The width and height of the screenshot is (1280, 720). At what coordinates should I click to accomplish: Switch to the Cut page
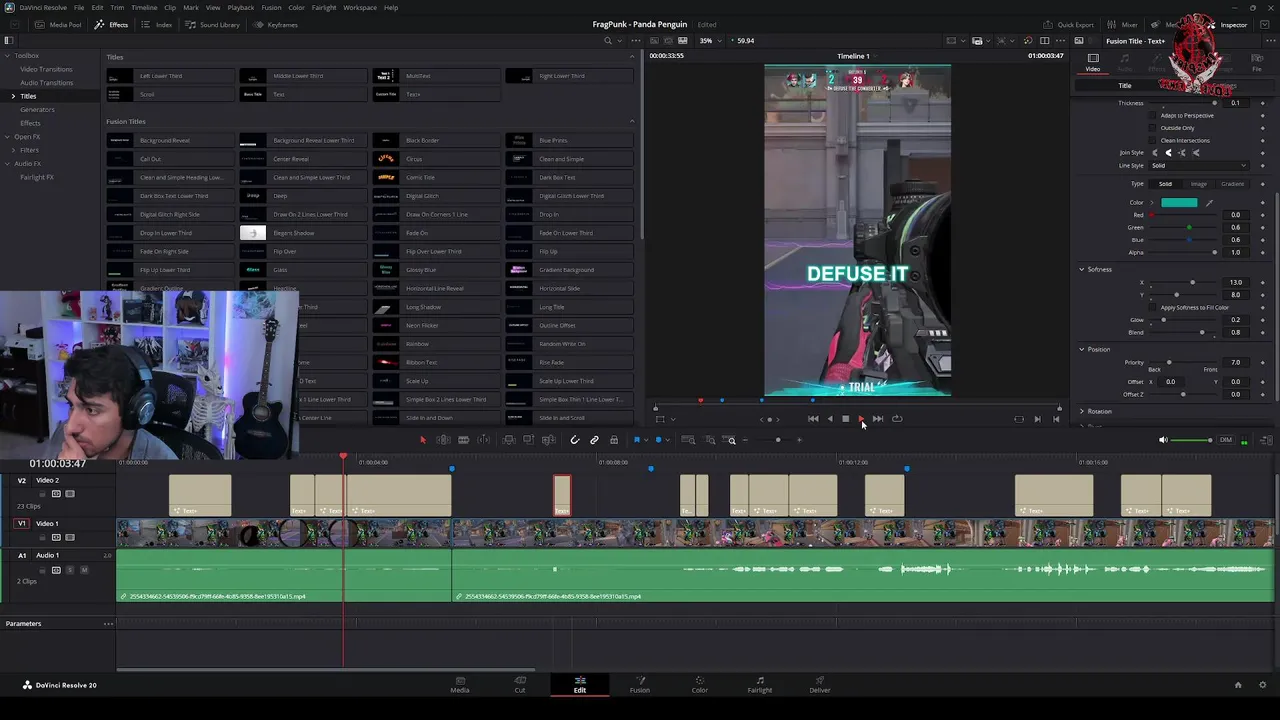pyautogui.click(x=519, y=685)
